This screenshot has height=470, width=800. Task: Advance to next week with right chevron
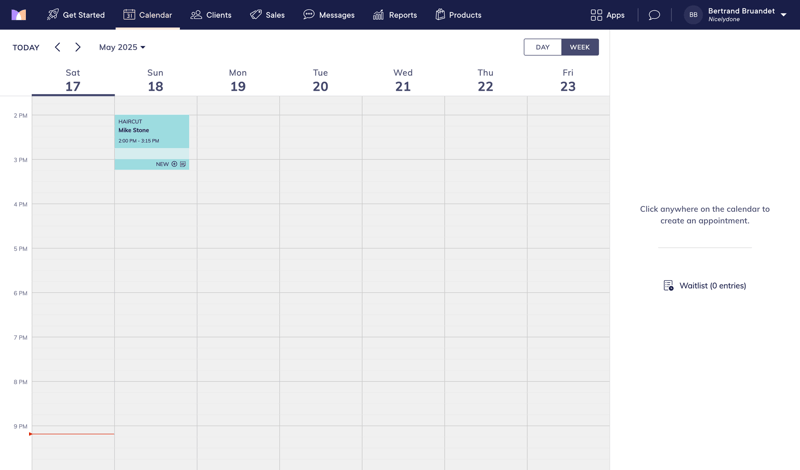pyautogui.click(x=78, y=47)
